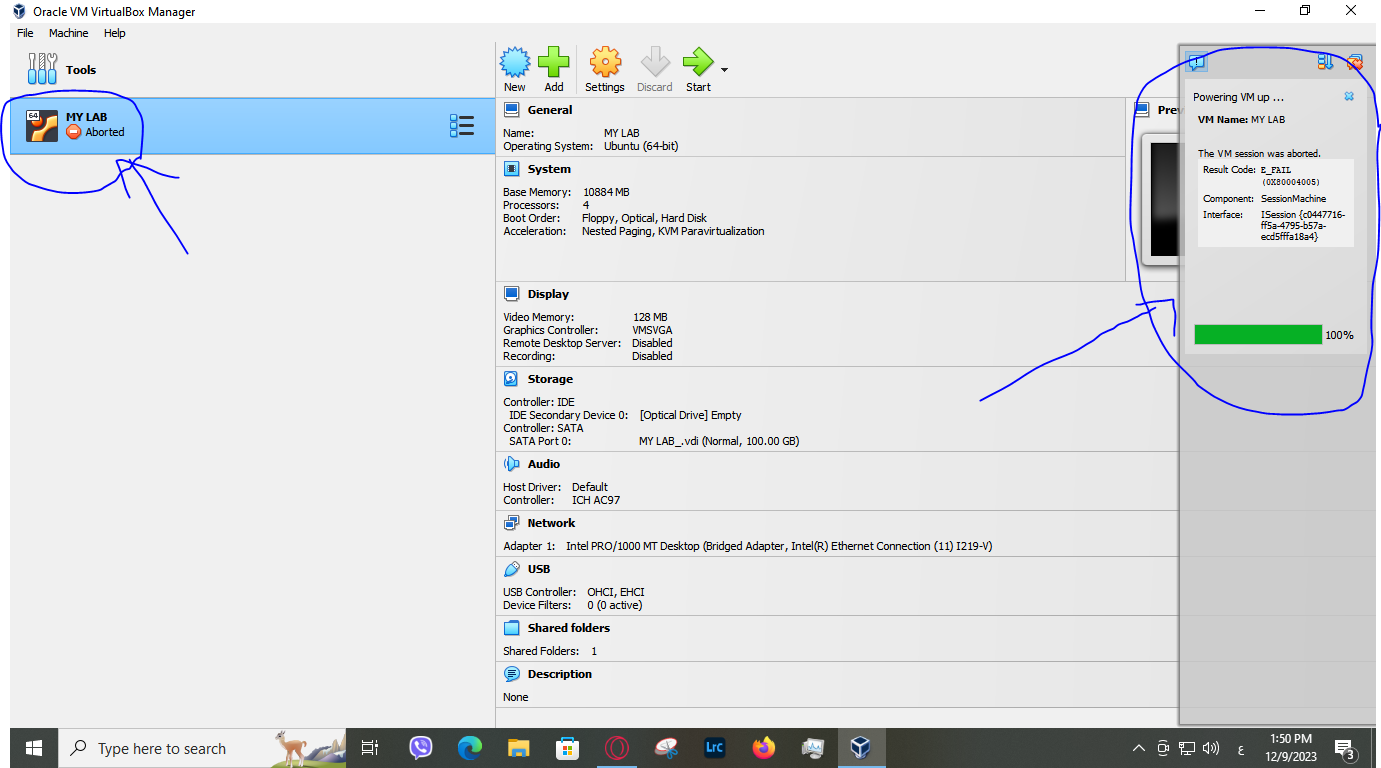Dismiss the Powering VM up notification
Screen dimensions: 1381x768
1349,97
